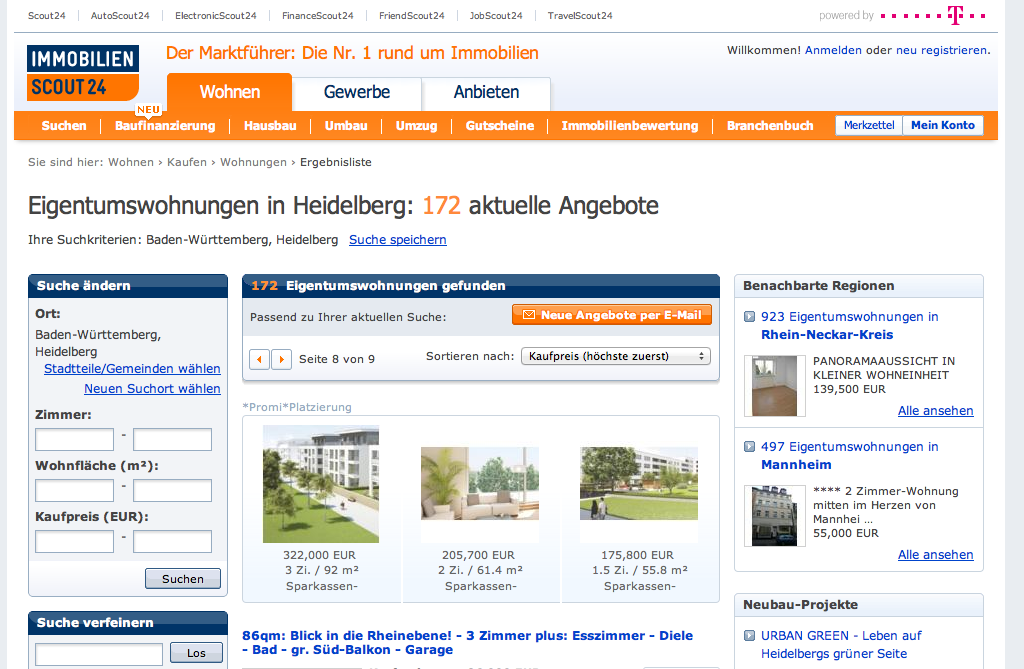Click the Wohnfläche minimum input field
Viewport: 1024px width, 669px height.
point(74,491)
